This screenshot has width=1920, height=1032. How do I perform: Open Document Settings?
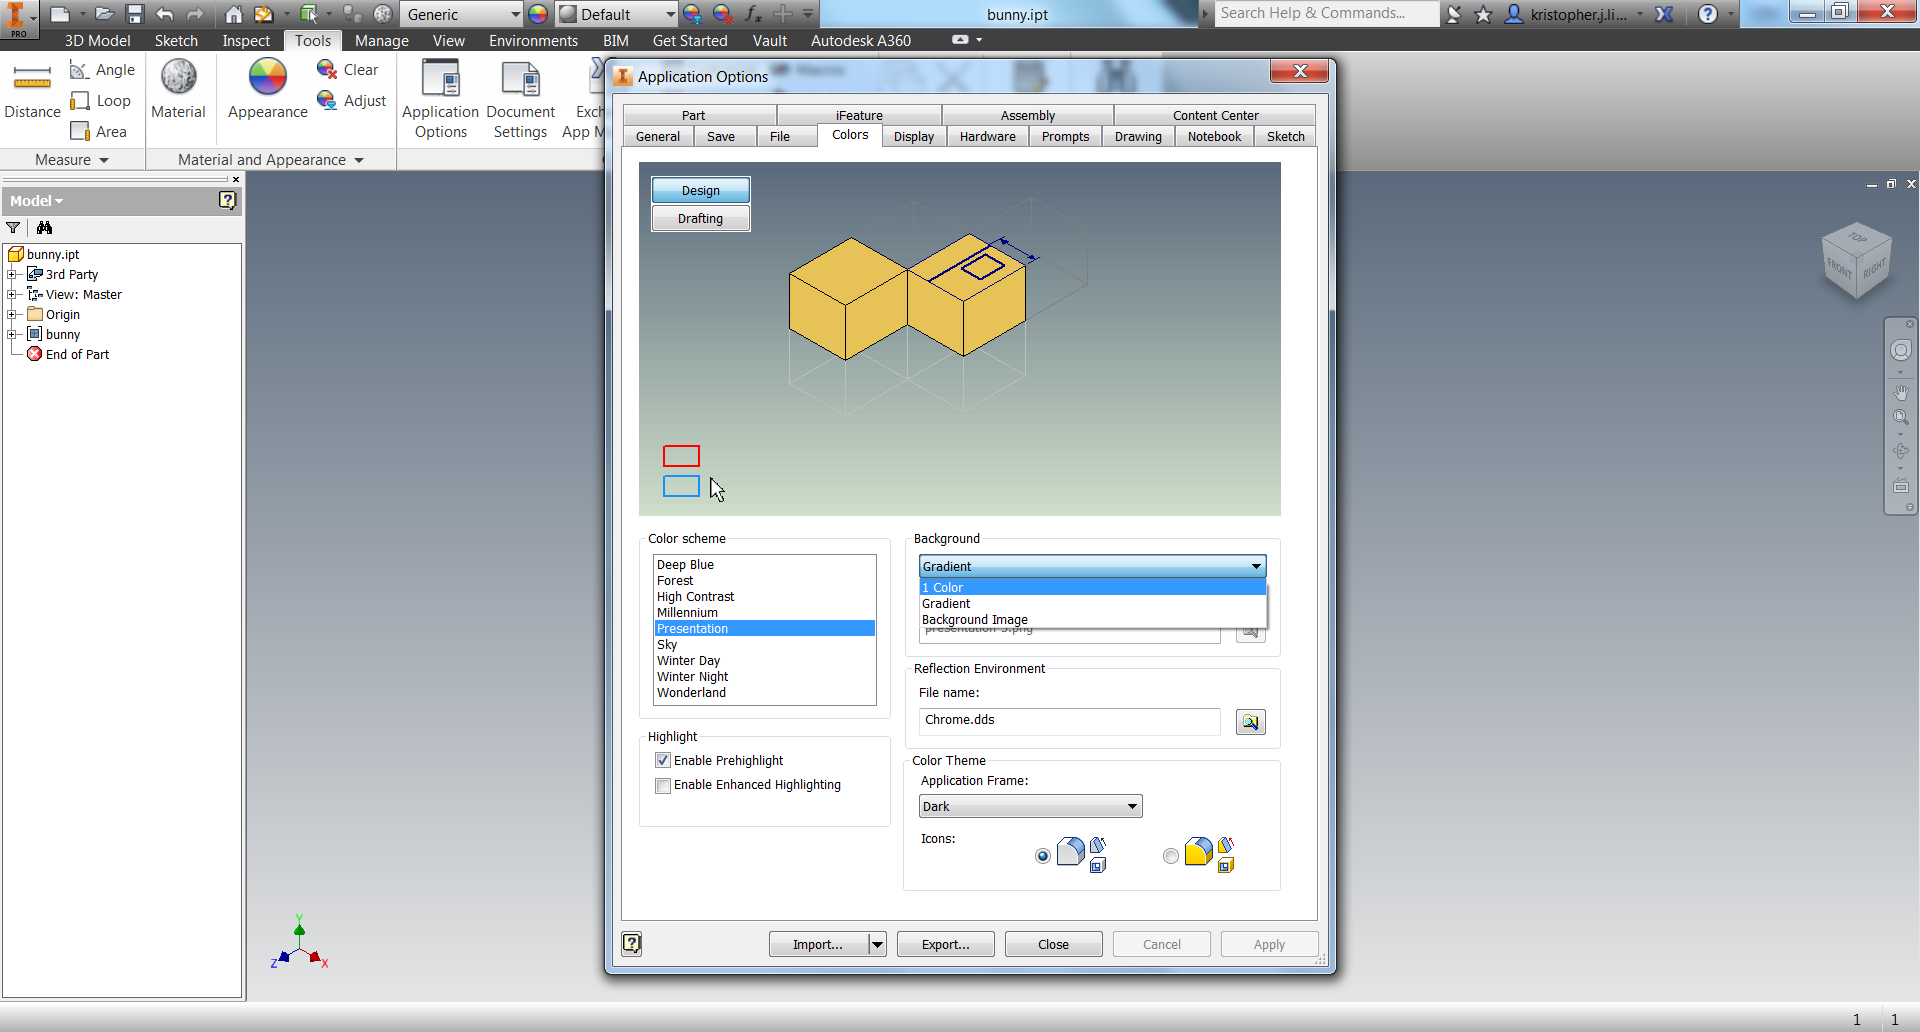(x=520, y=99)
